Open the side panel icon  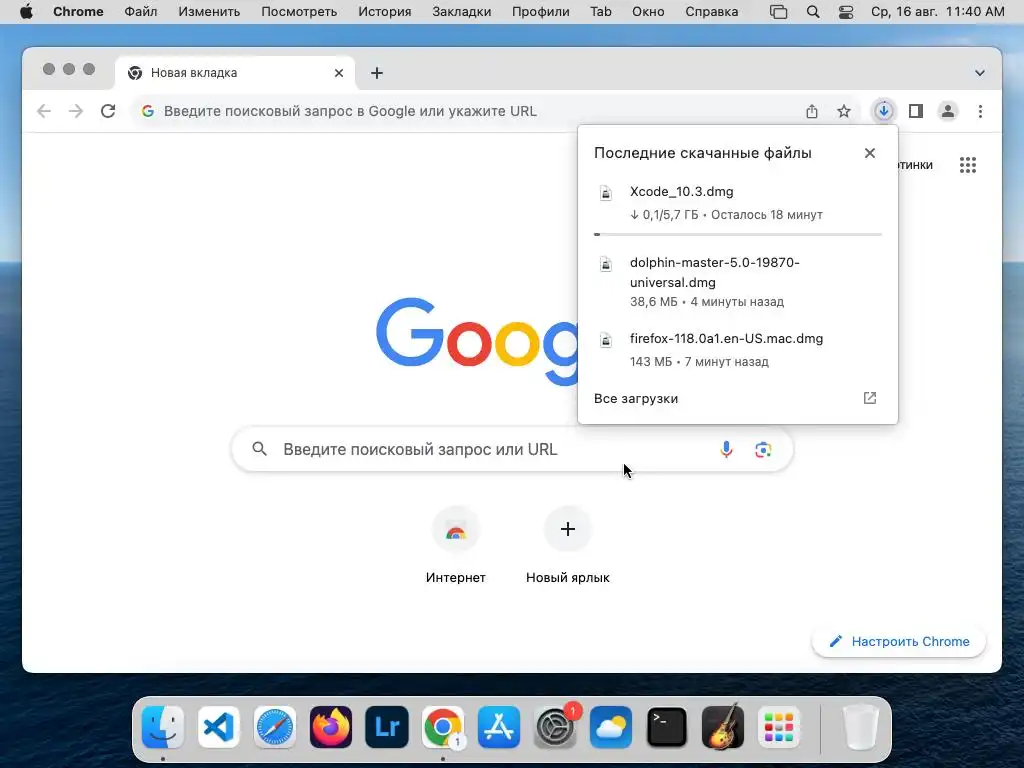[916, 111]
